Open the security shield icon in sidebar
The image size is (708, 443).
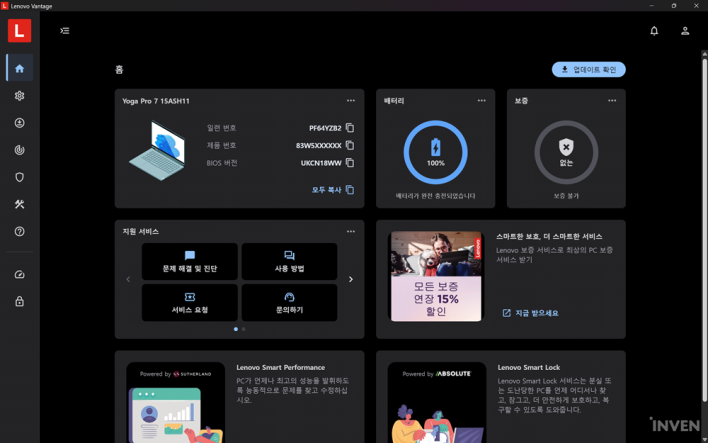19,177
